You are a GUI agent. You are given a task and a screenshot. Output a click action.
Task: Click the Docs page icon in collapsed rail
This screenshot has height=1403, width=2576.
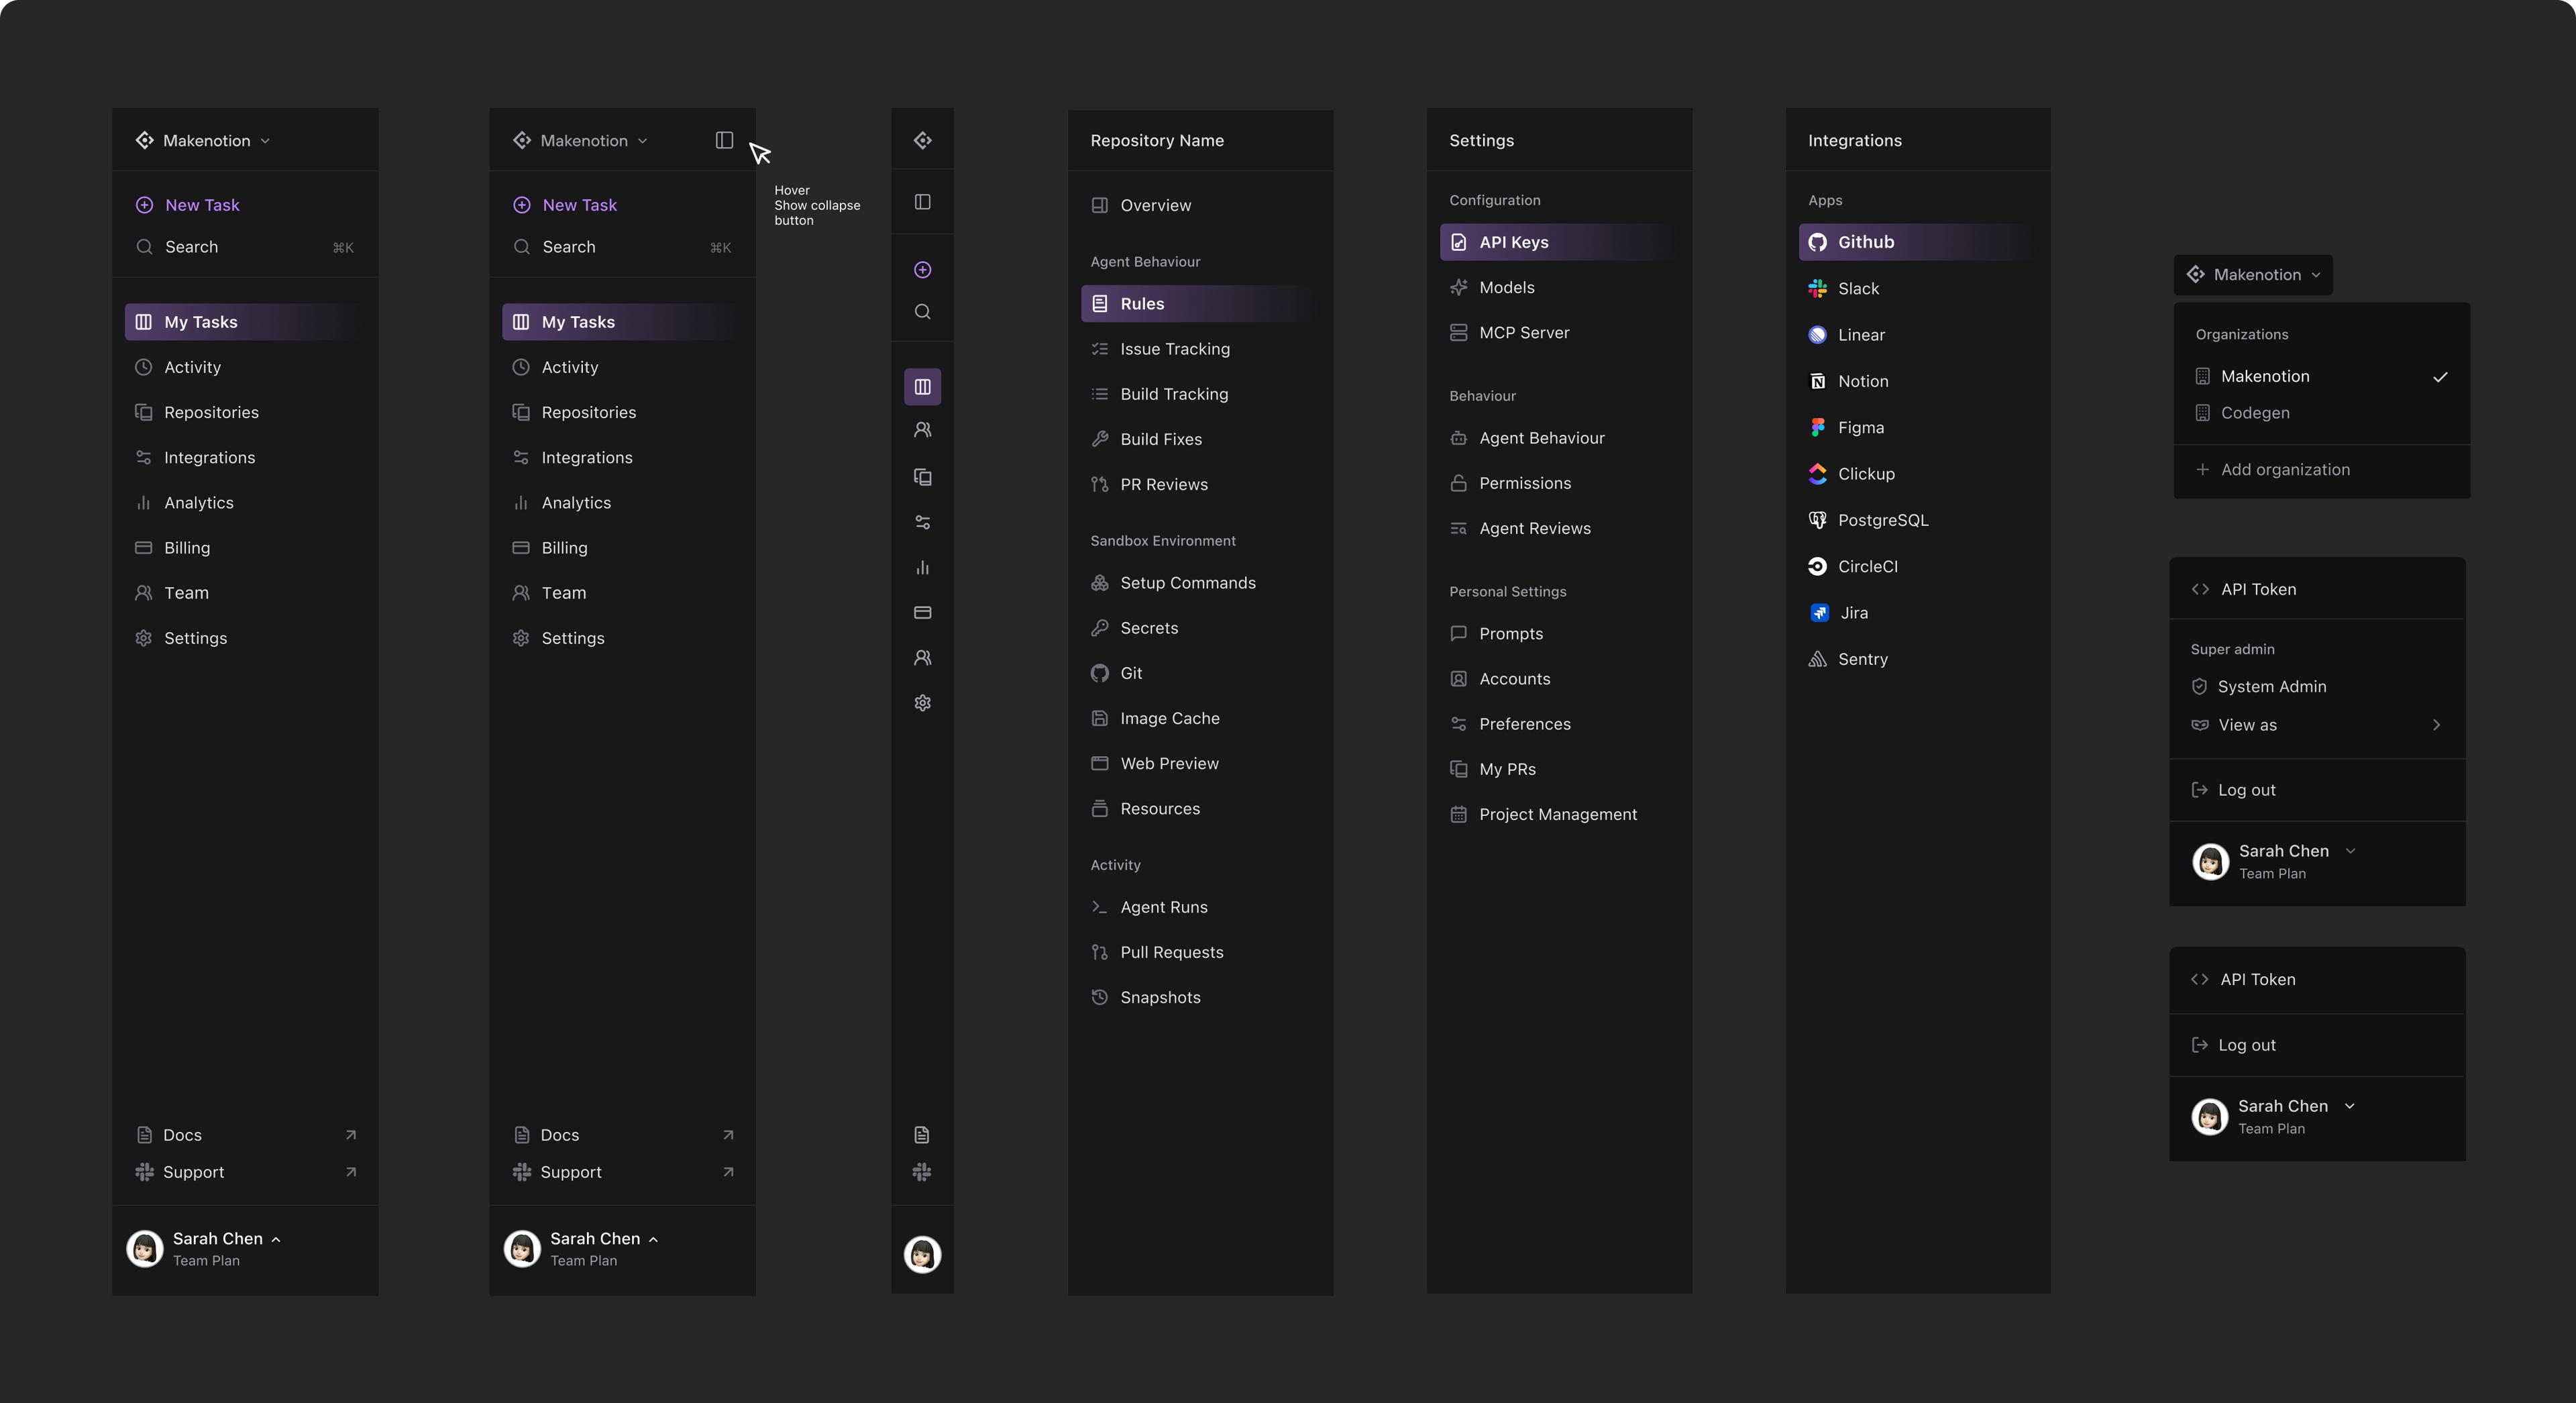[922, 1135]
